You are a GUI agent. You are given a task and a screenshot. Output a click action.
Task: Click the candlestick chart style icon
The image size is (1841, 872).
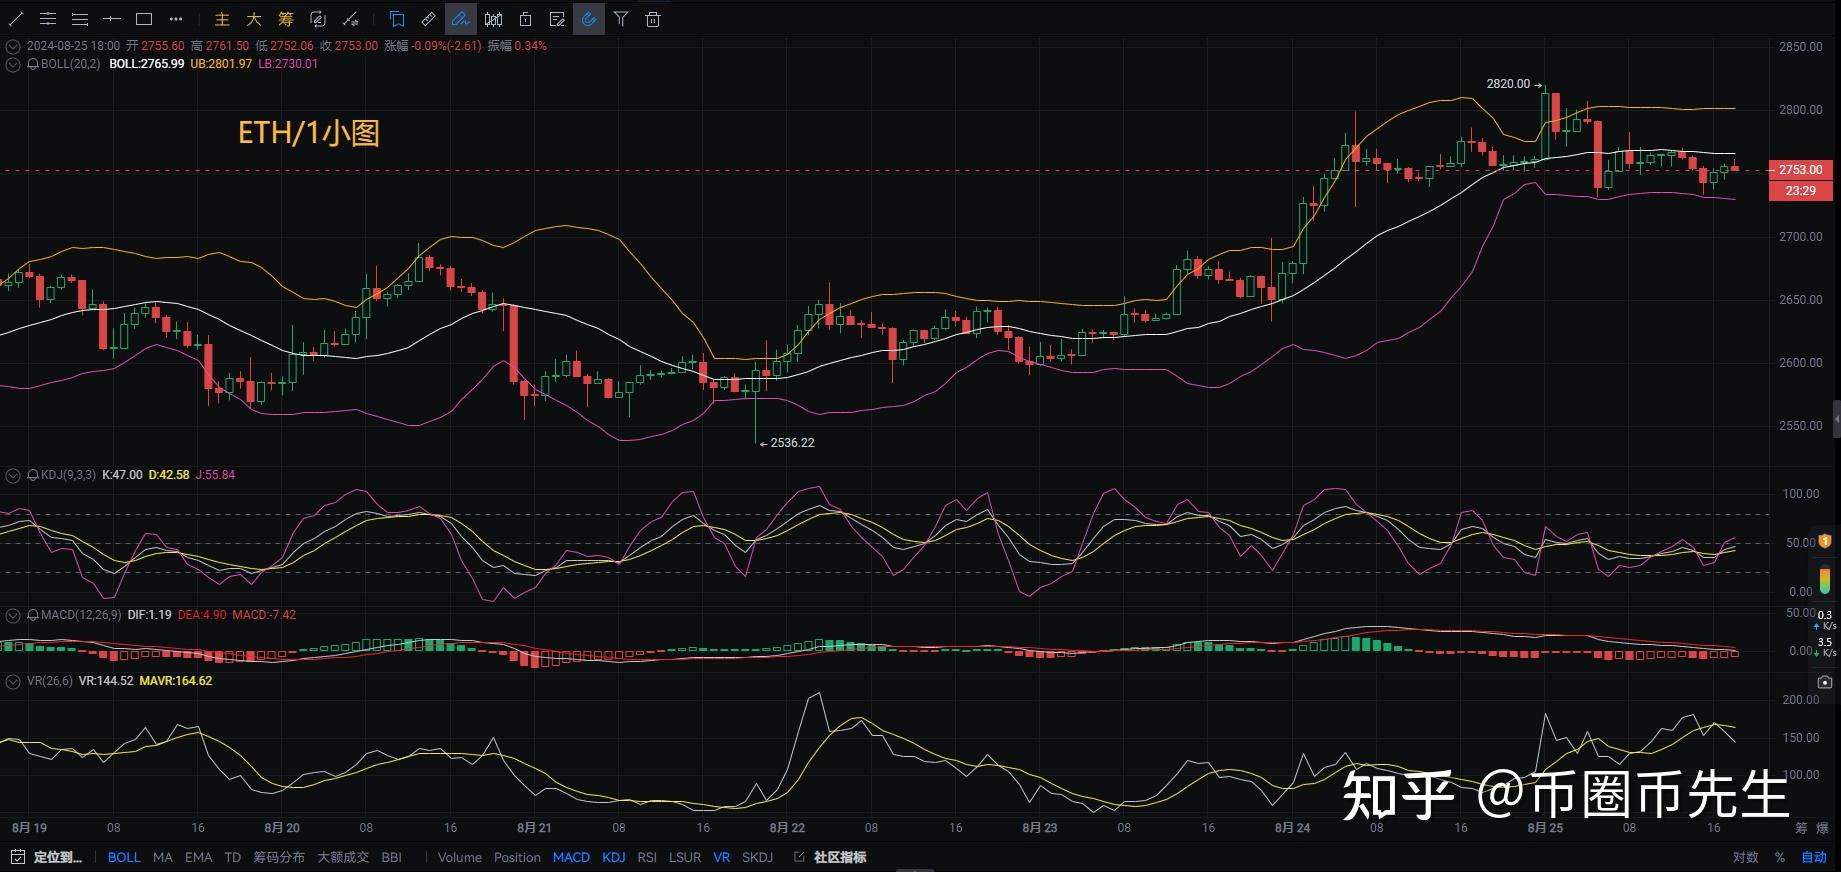point(493,19)
